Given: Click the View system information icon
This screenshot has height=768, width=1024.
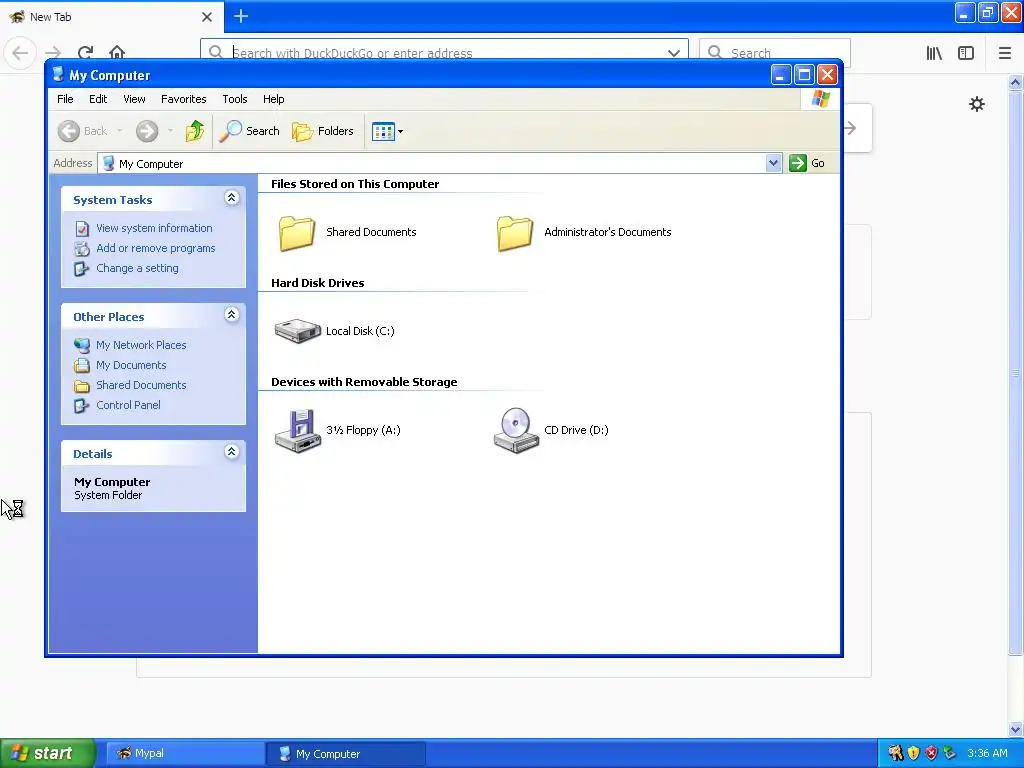Looking at the screenshot, I should click(x=82, y=229).
